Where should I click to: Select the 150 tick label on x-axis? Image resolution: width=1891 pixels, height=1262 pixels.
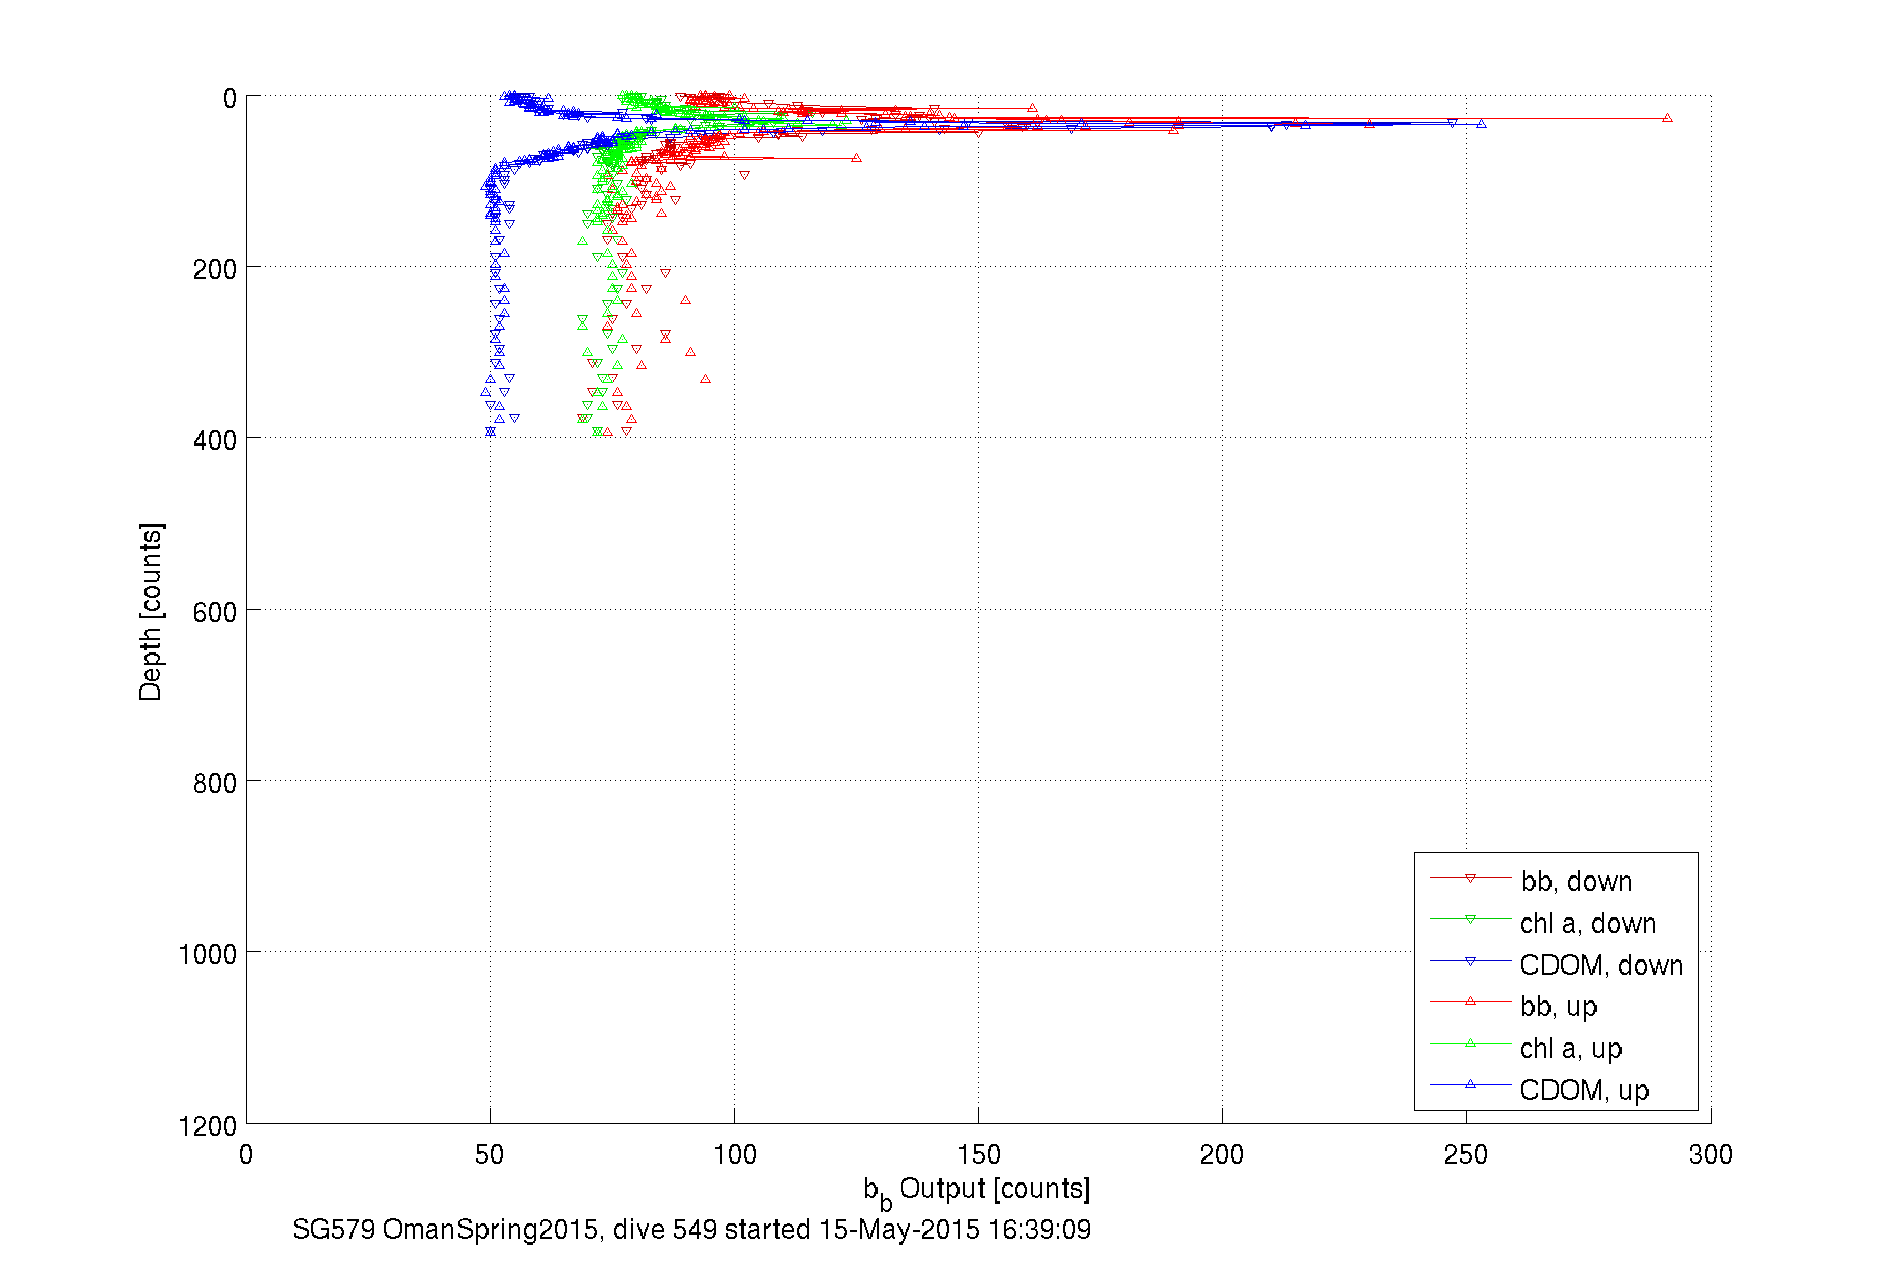click(x=978, y=1155)
